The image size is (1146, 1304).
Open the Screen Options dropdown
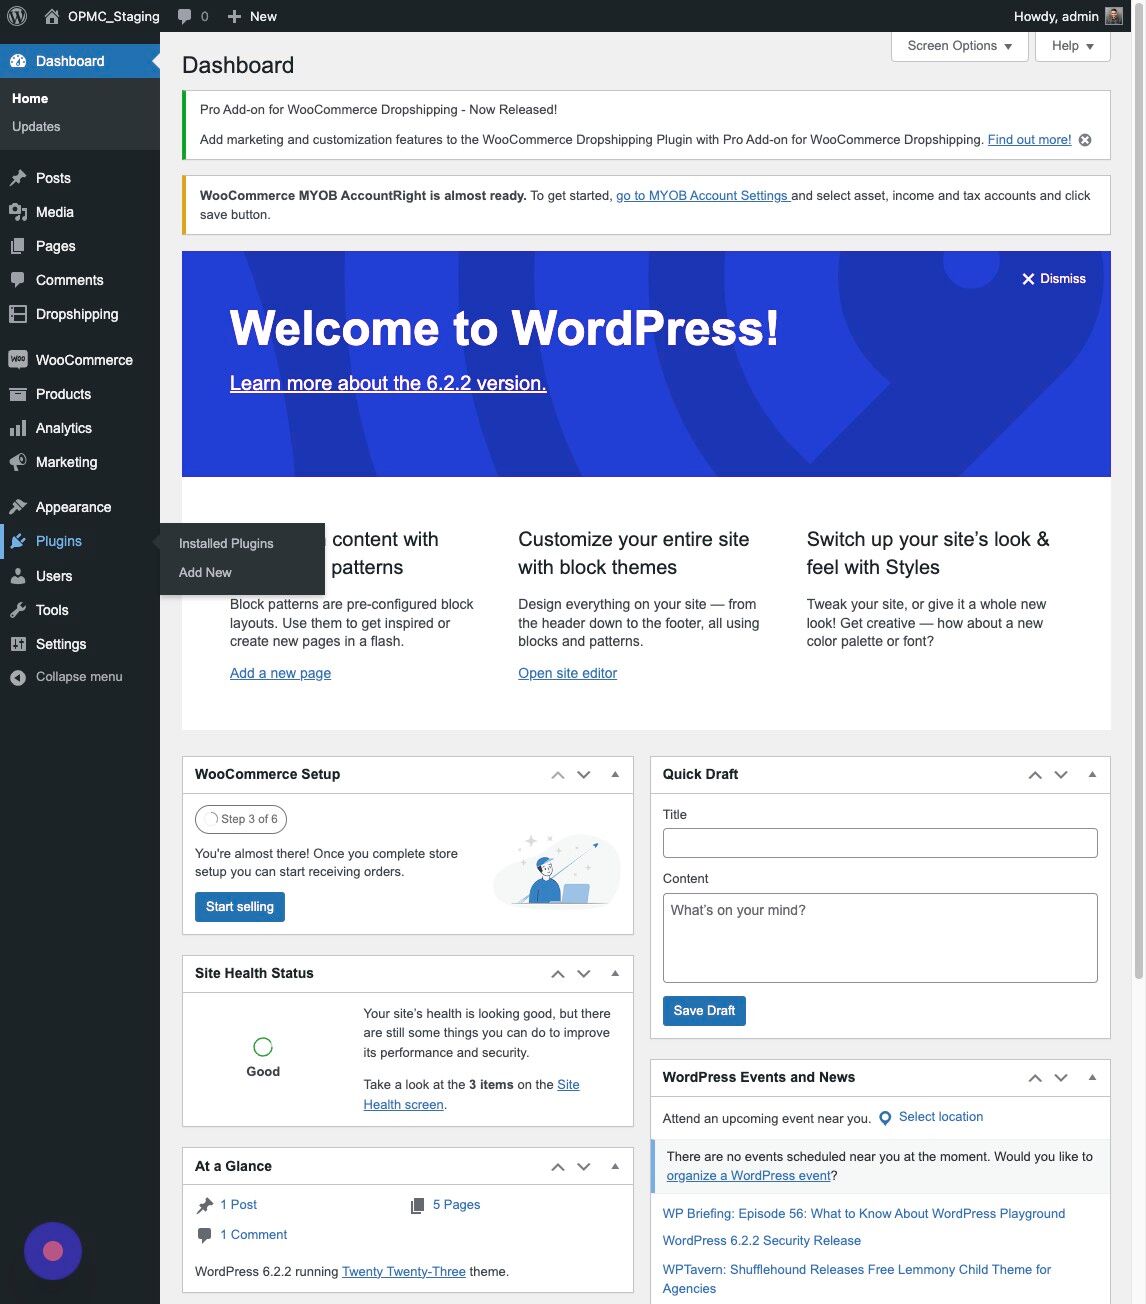pyautogui.click(x=960, y=46)
